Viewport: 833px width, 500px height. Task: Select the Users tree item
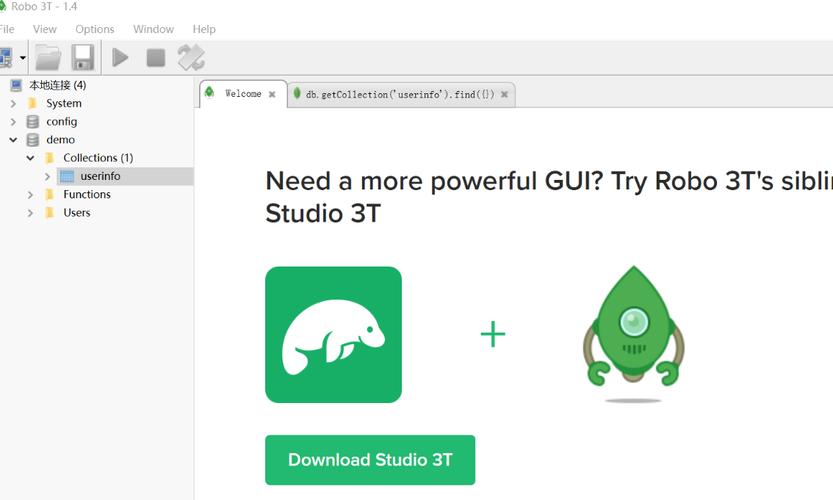click(77, 213)
